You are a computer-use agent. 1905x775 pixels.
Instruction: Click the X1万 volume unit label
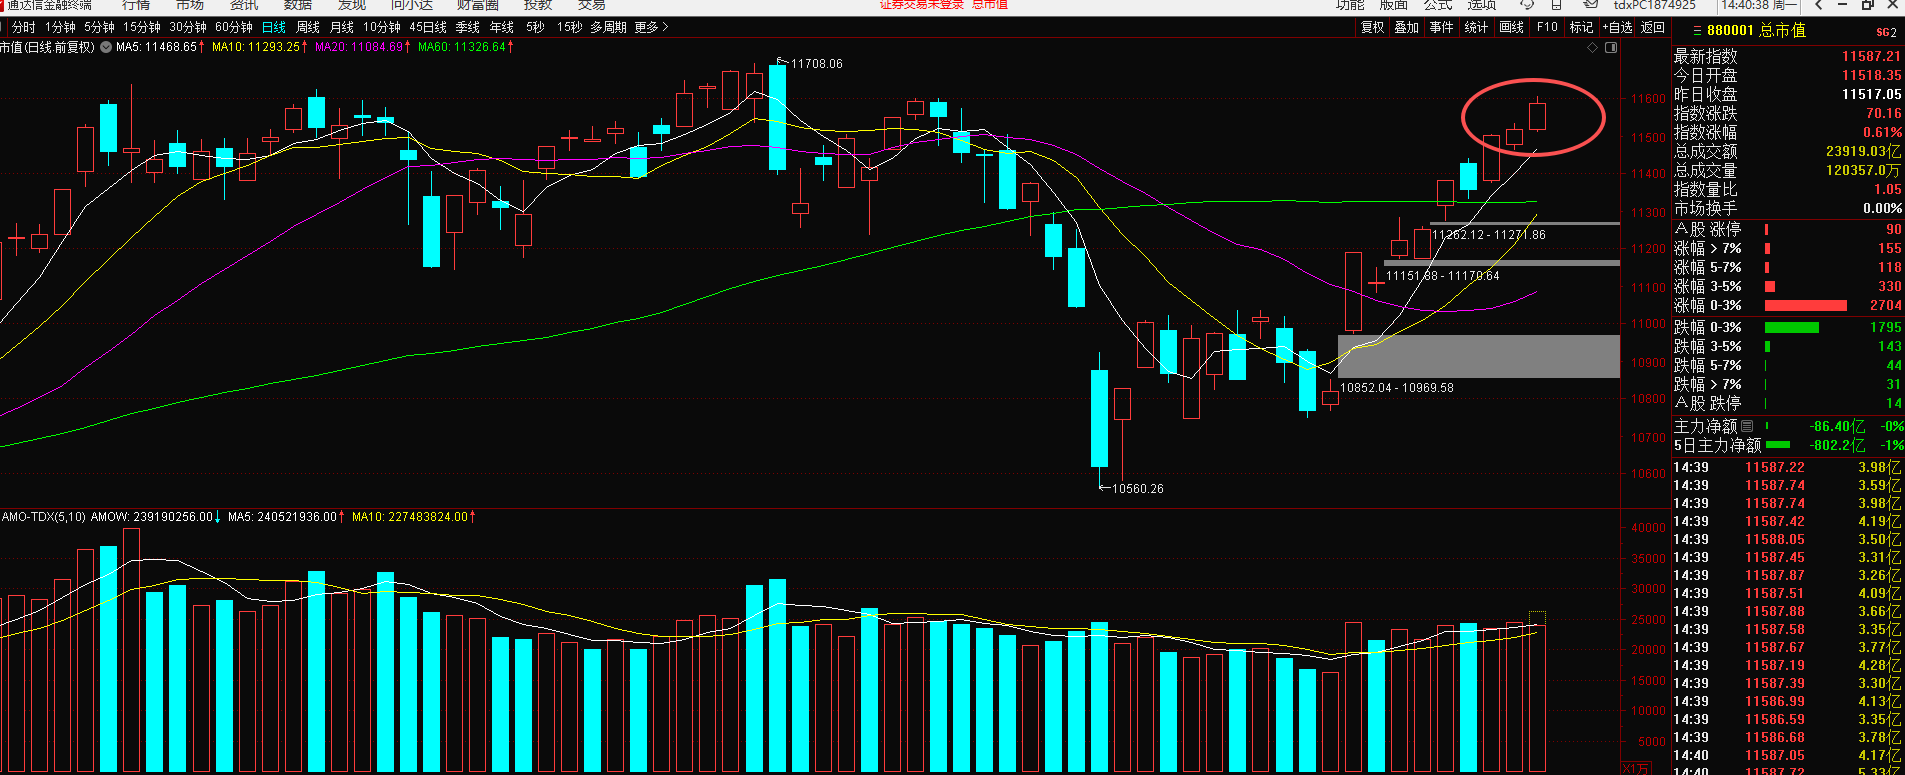tap(1635, 768)
